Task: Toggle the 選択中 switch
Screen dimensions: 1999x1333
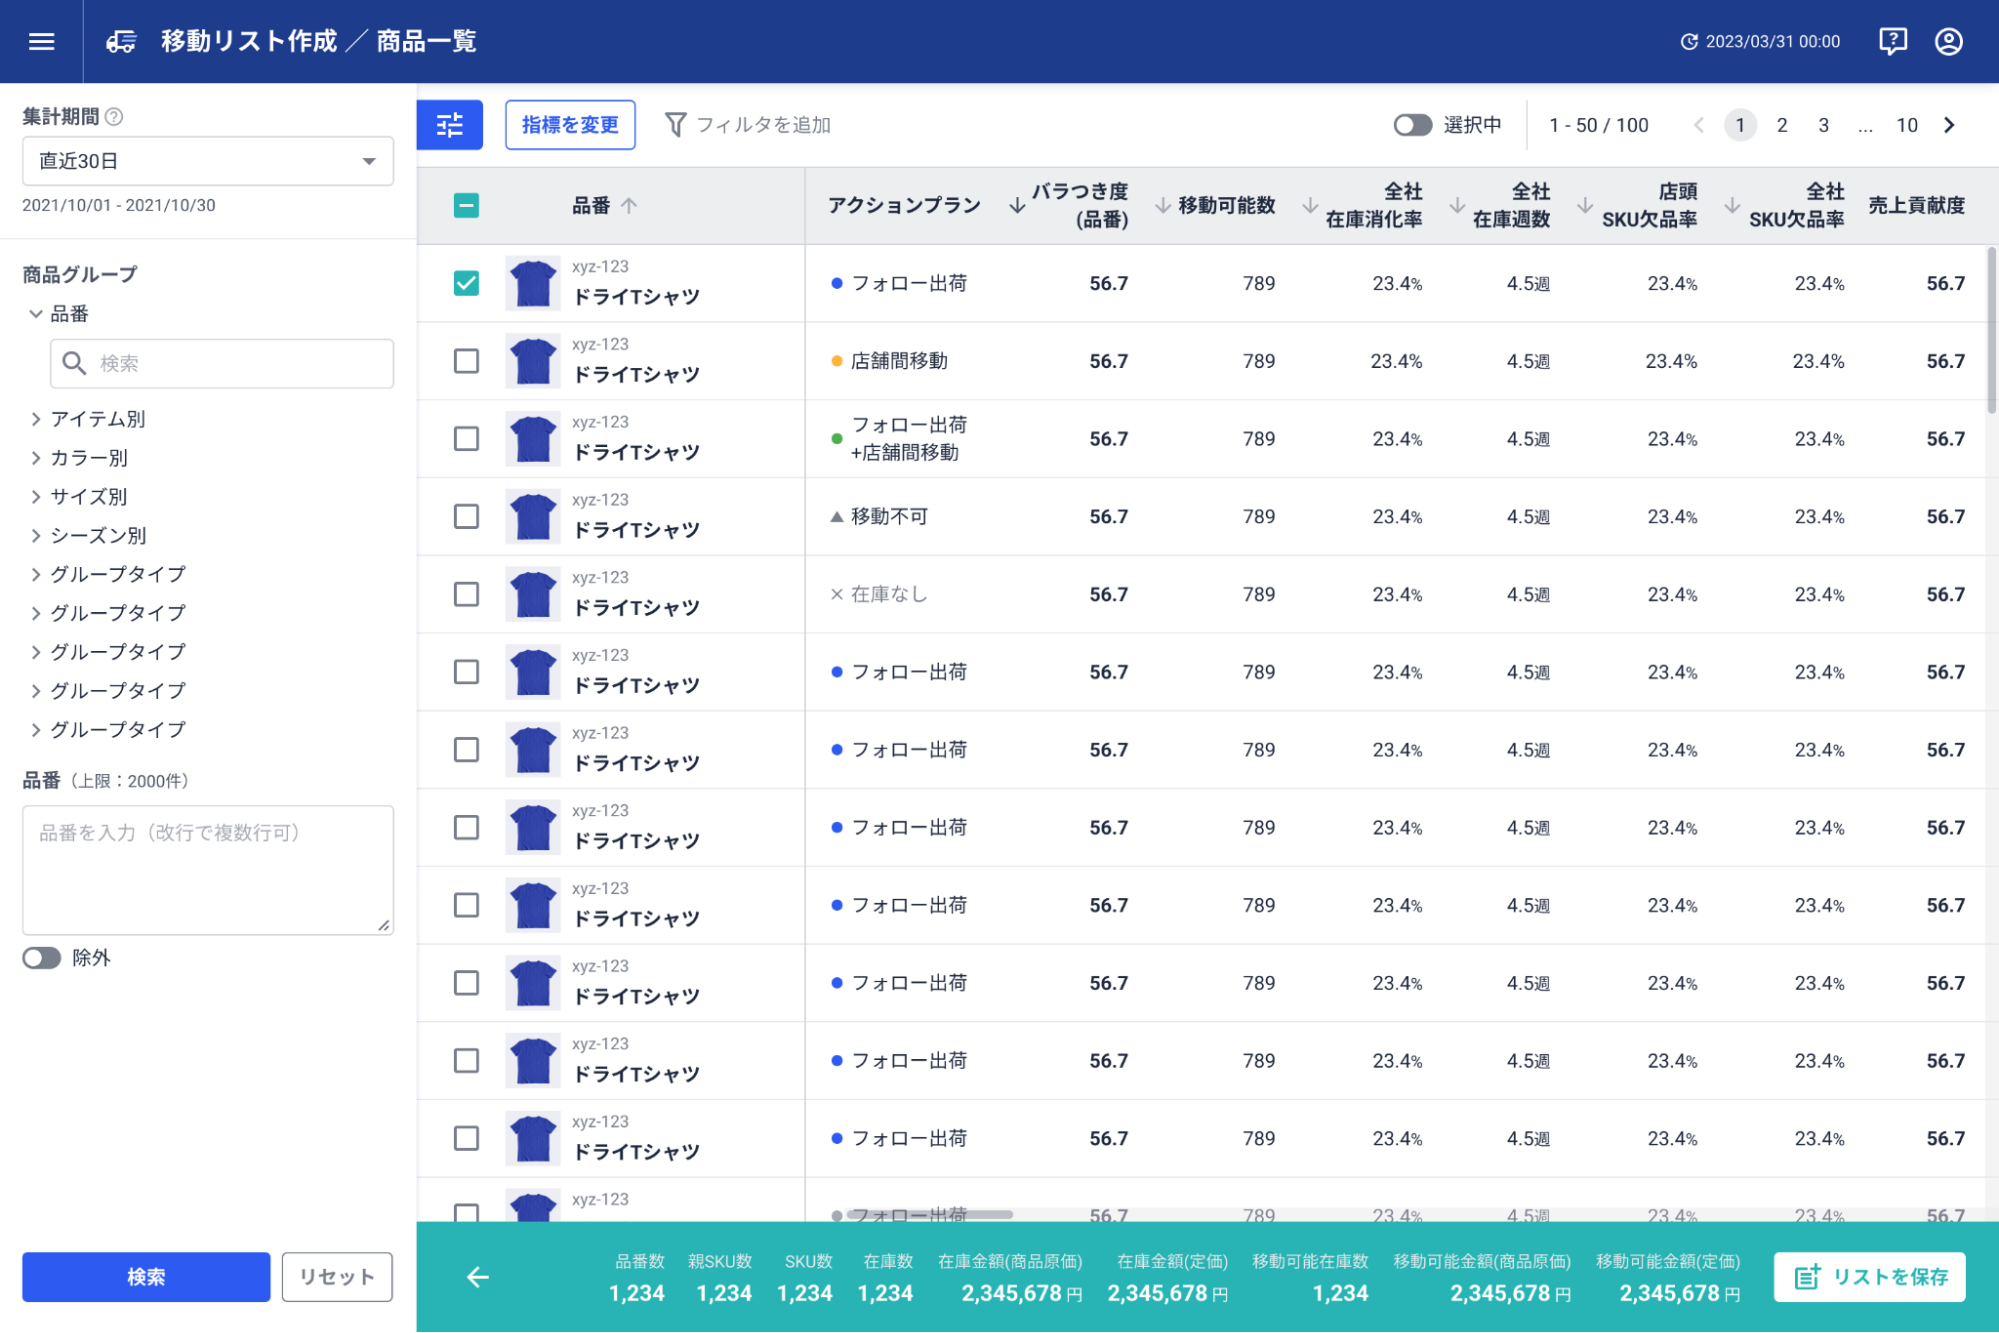Action: (x=1412, y=125)
